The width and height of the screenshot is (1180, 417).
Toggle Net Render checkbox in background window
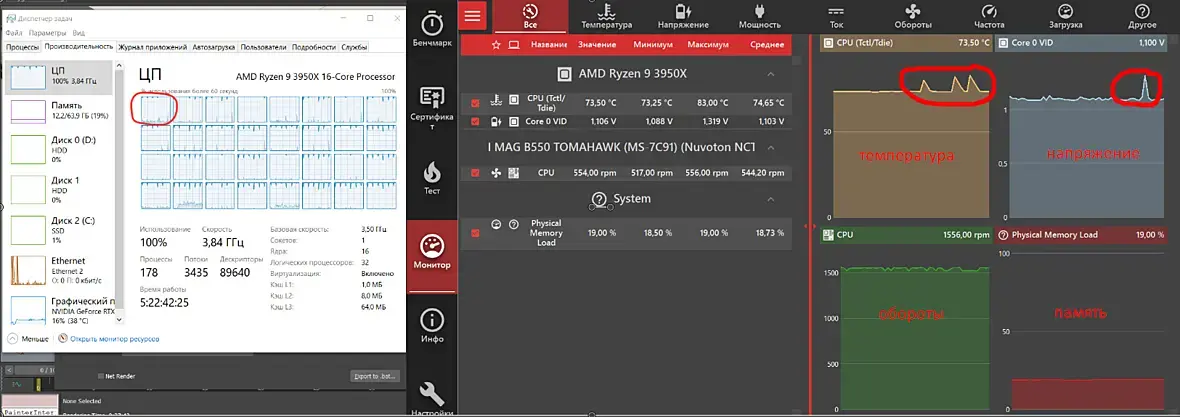(x=101, y=376)
